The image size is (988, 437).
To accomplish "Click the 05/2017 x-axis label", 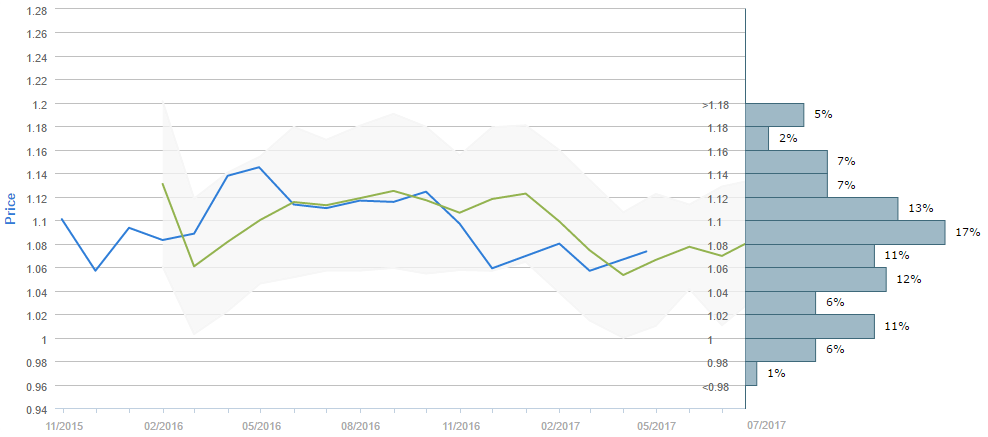I will click(656, 424).
